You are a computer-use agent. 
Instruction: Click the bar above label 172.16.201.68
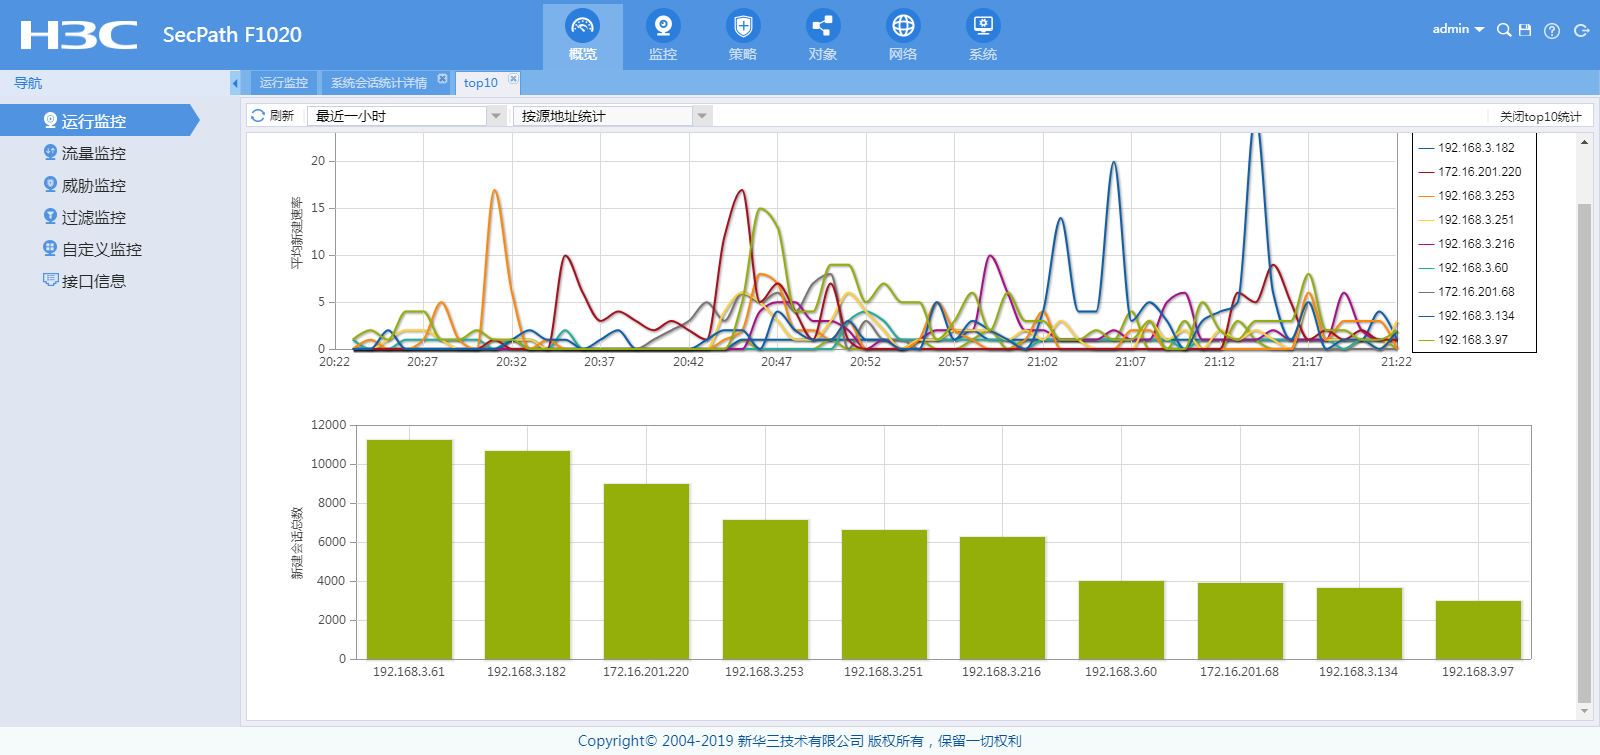click(x=1241, y=621)
